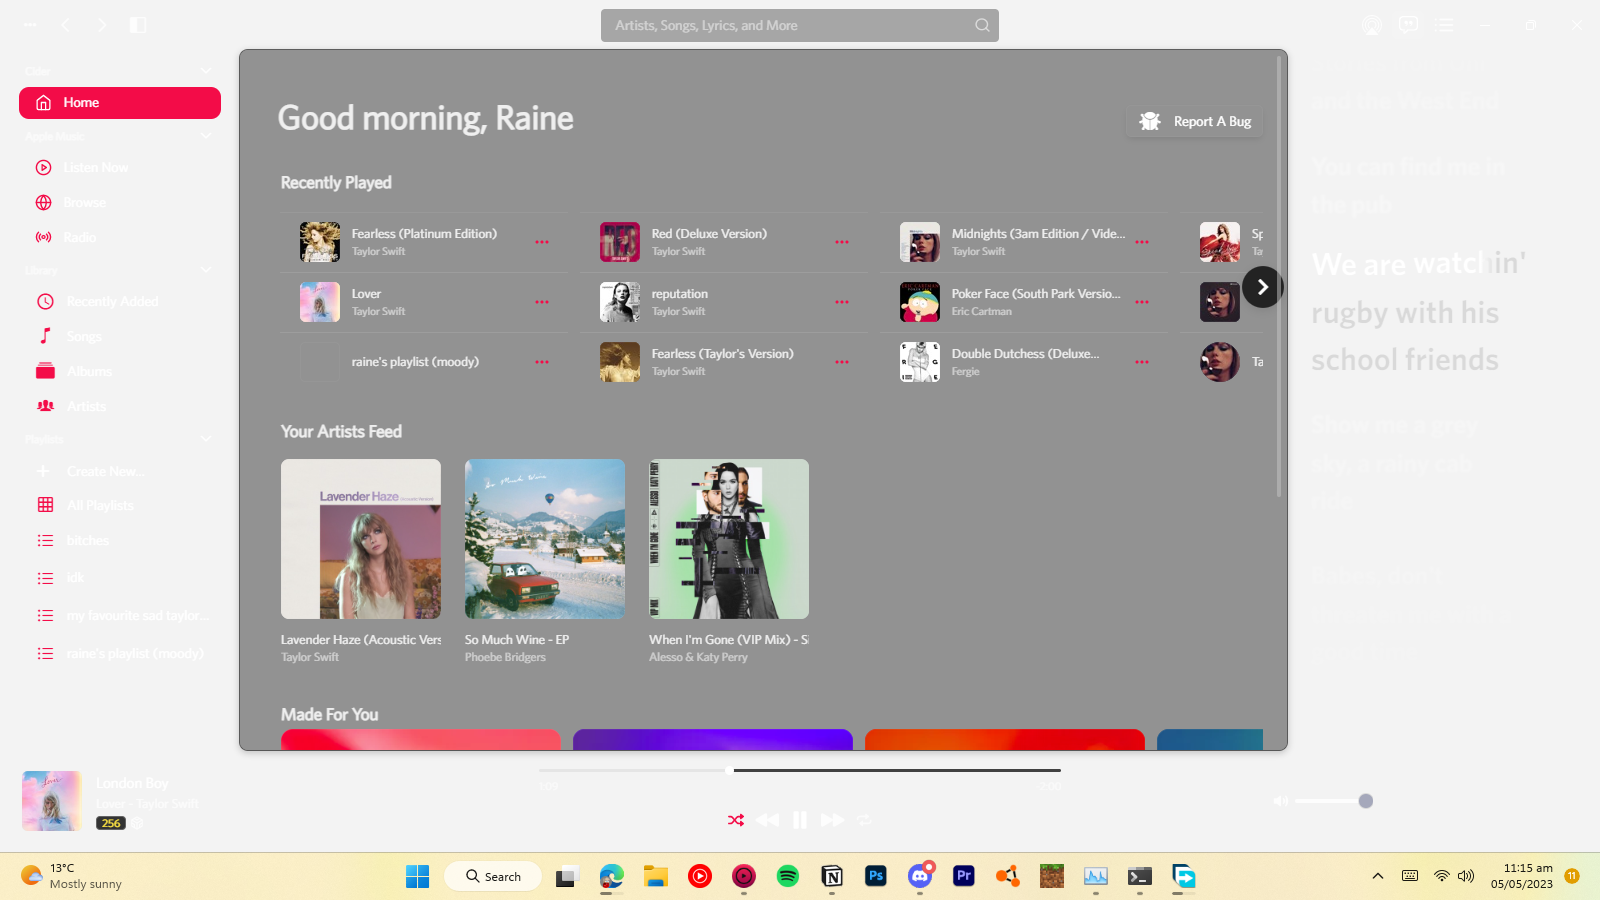Collapse the Library section in sidebar
This screenshot has height=900, width=1600.
[205, 269]
